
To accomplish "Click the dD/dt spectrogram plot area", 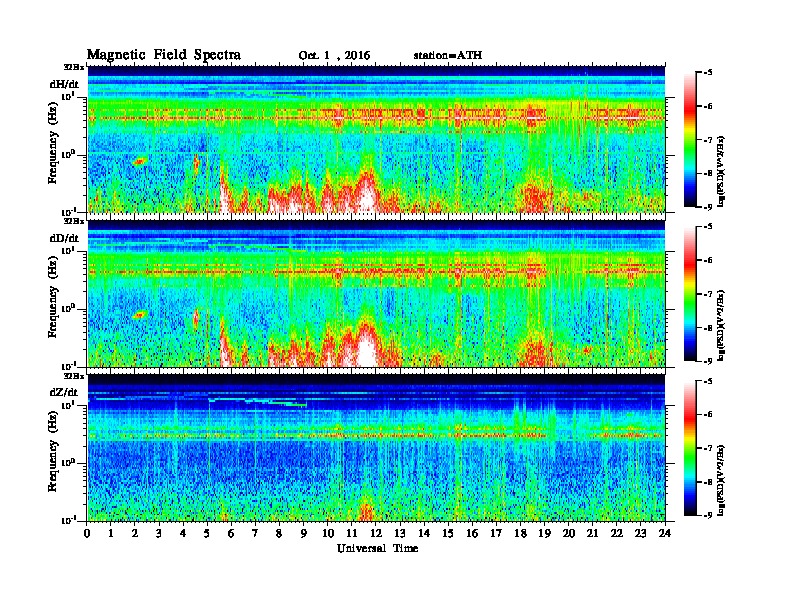I will [x=376, y=293].
